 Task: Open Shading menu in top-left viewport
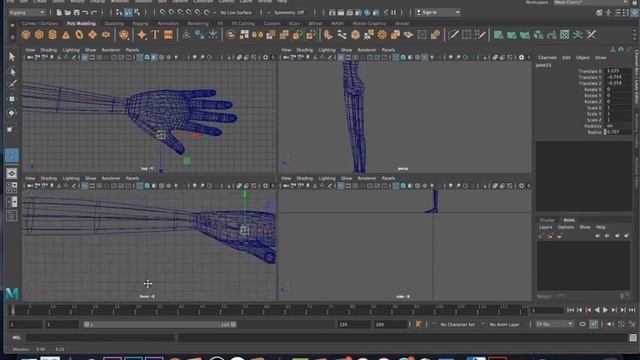point(49,50)
